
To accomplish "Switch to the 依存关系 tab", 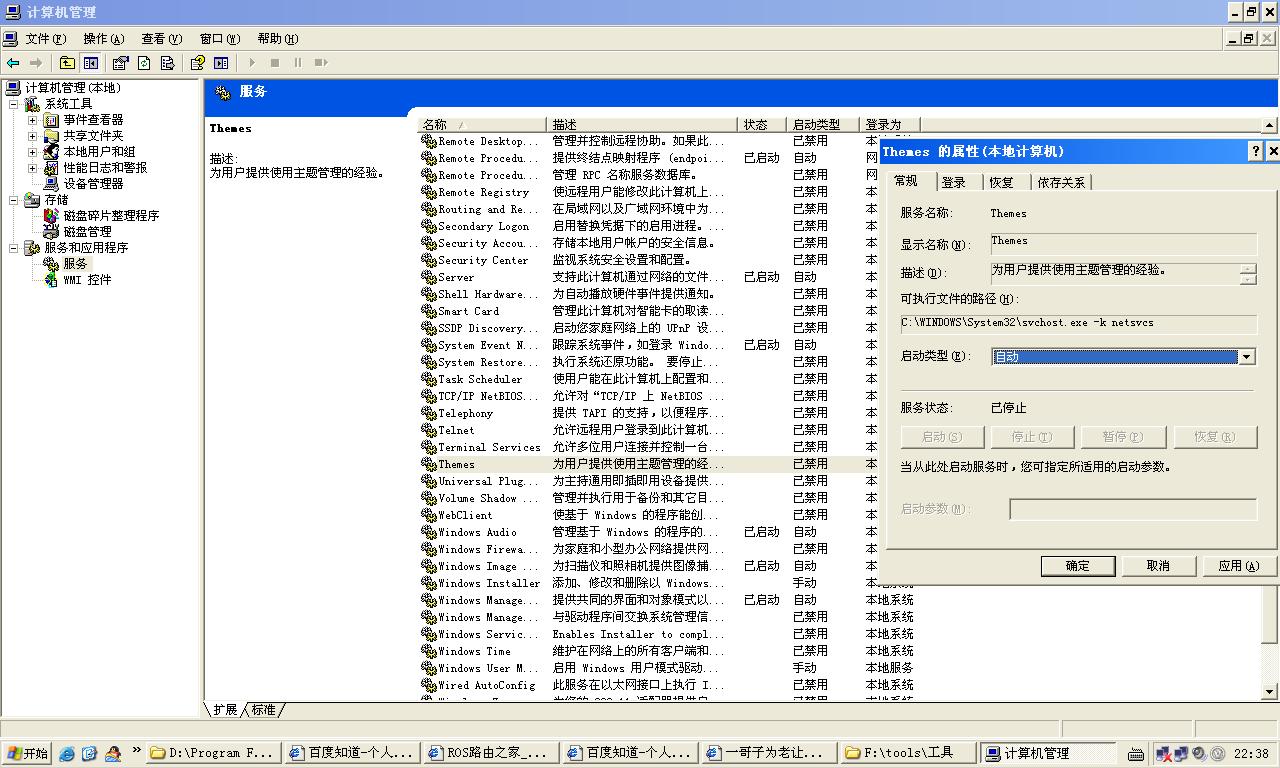I will click(x=1061, y=182).
